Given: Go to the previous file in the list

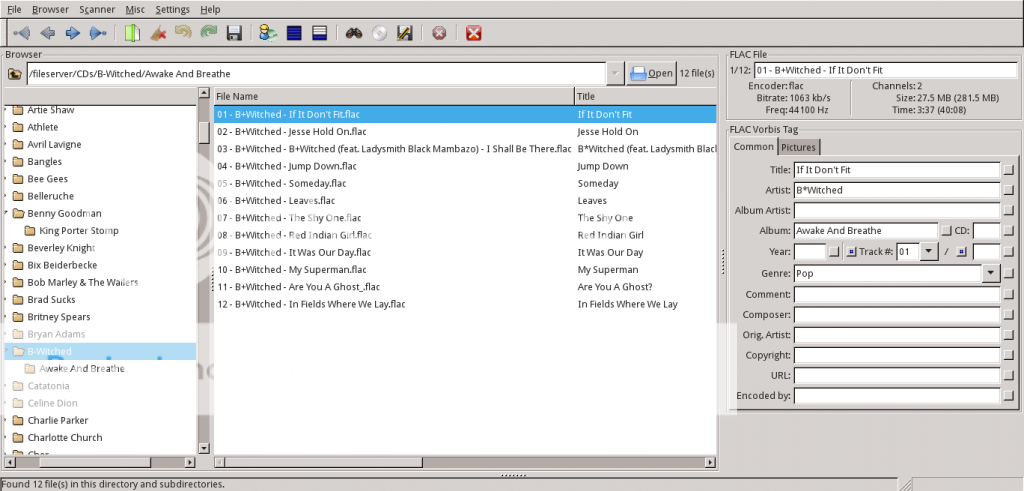Looking at the screenshot, I should click(47, 33).
